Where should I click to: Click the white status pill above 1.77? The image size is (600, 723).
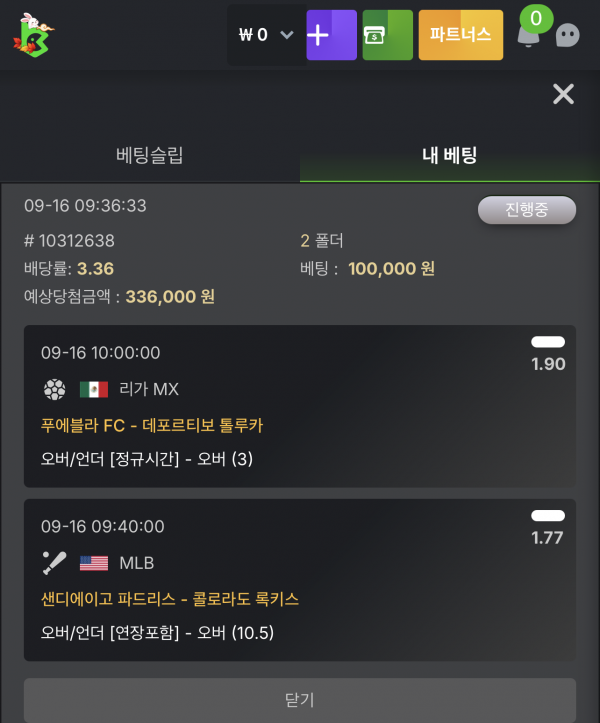[548, 516]
